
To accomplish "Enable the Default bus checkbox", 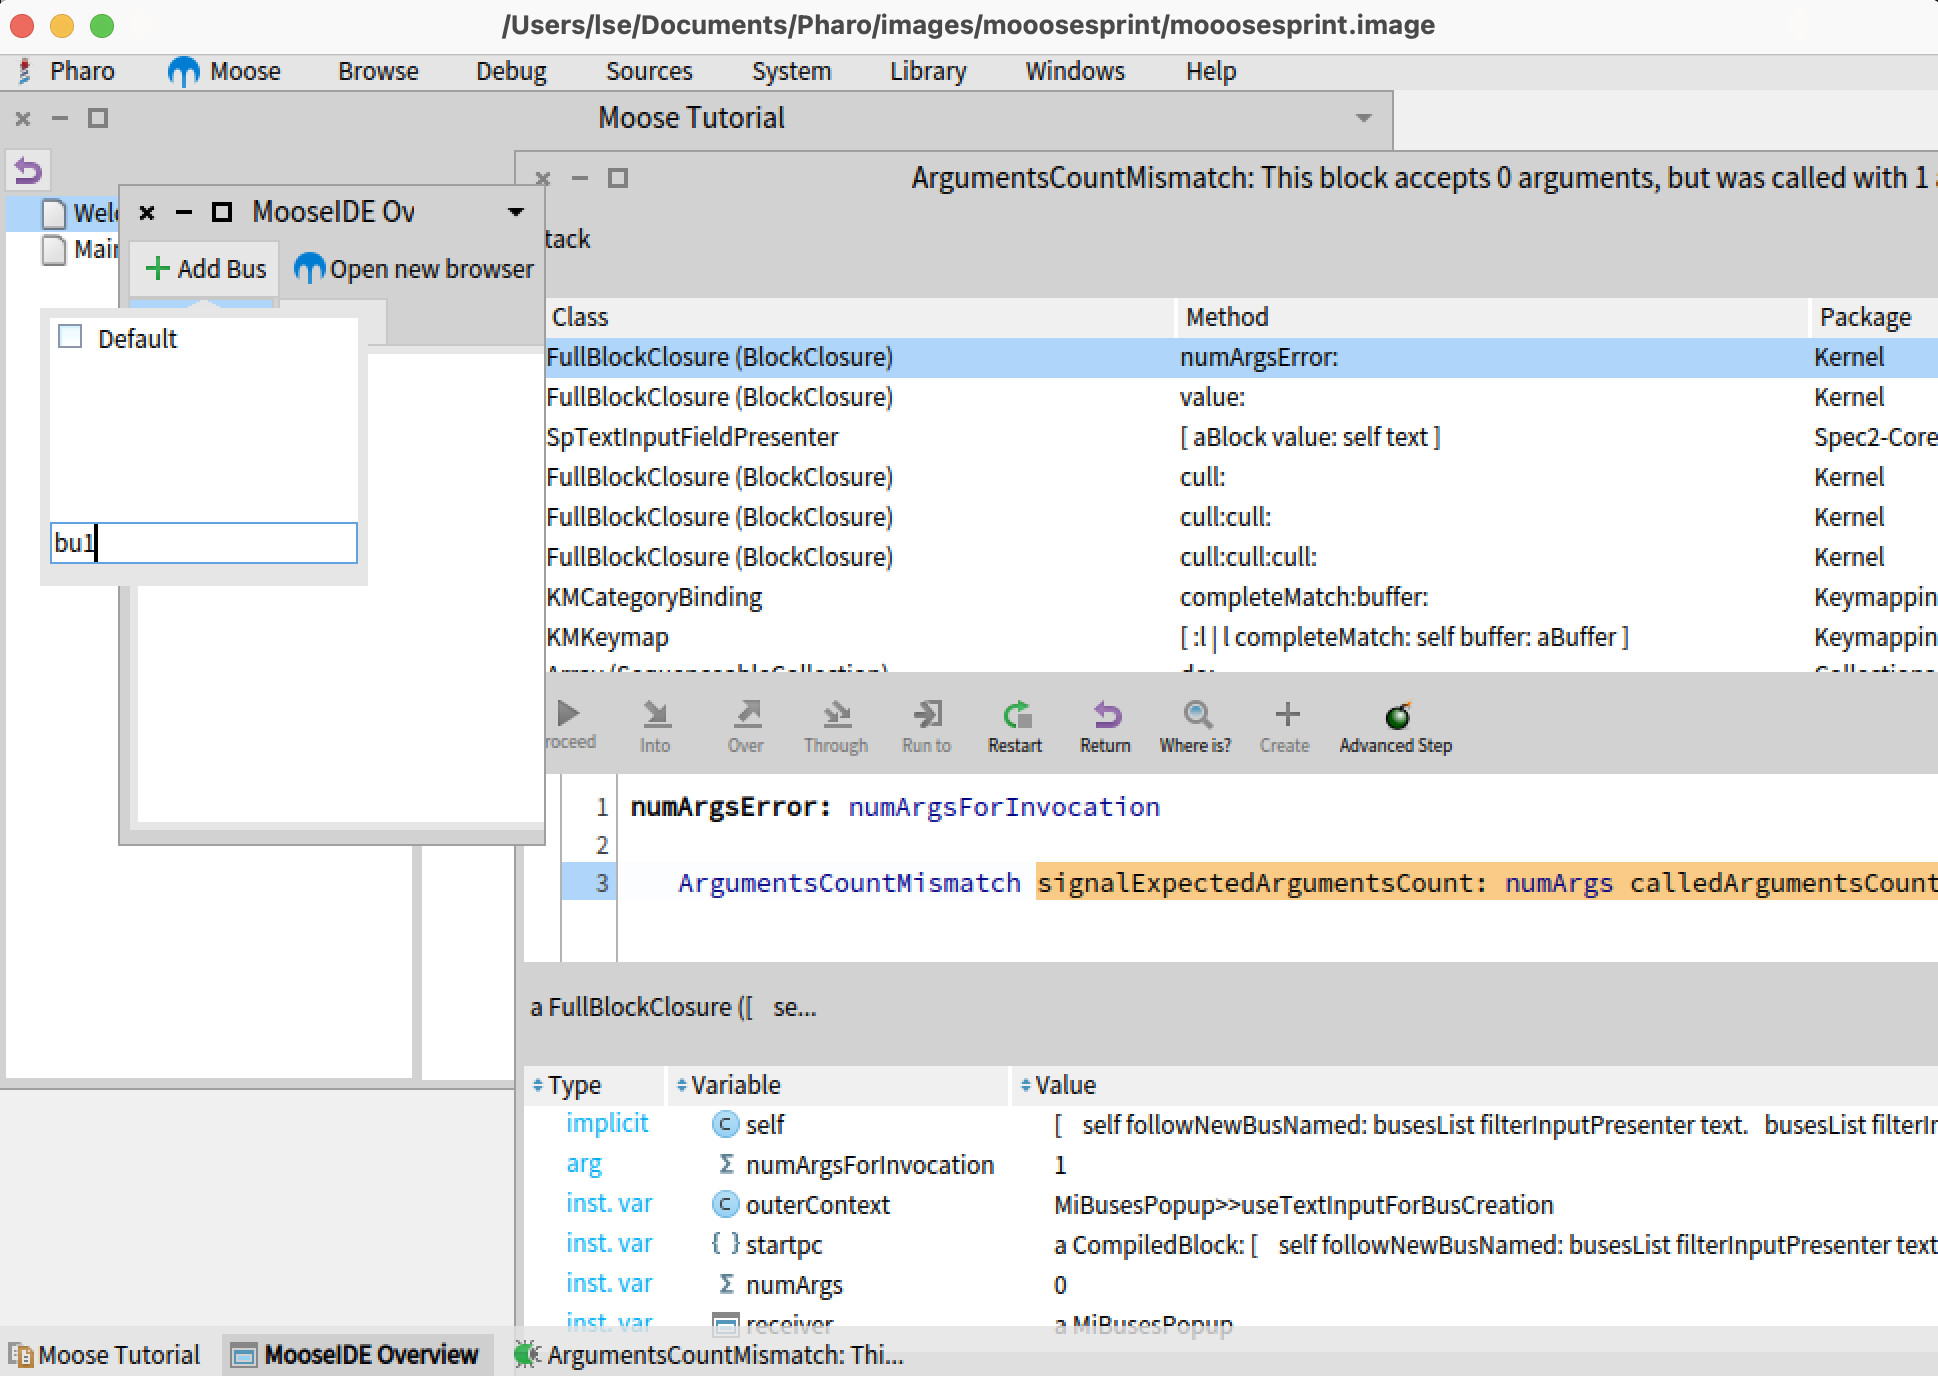I will click(69, 337).
